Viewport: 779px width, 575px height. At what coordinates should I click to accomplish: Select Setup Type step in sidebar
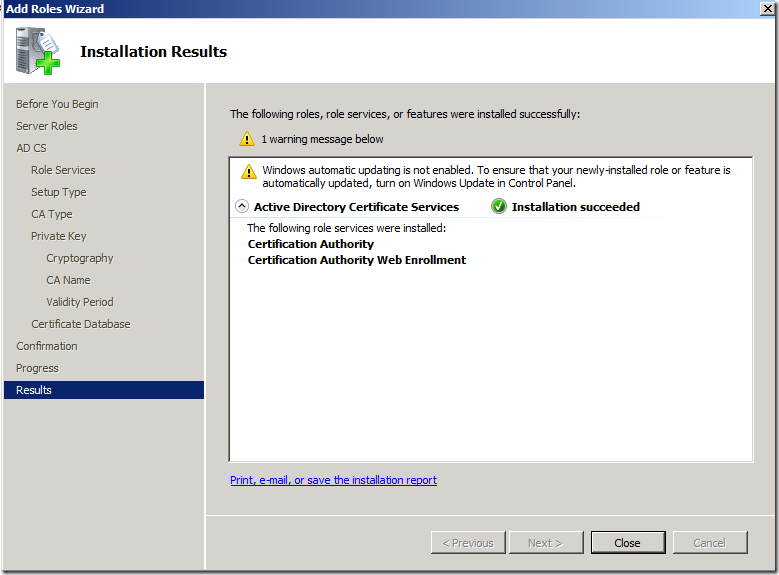pos(59,192)
